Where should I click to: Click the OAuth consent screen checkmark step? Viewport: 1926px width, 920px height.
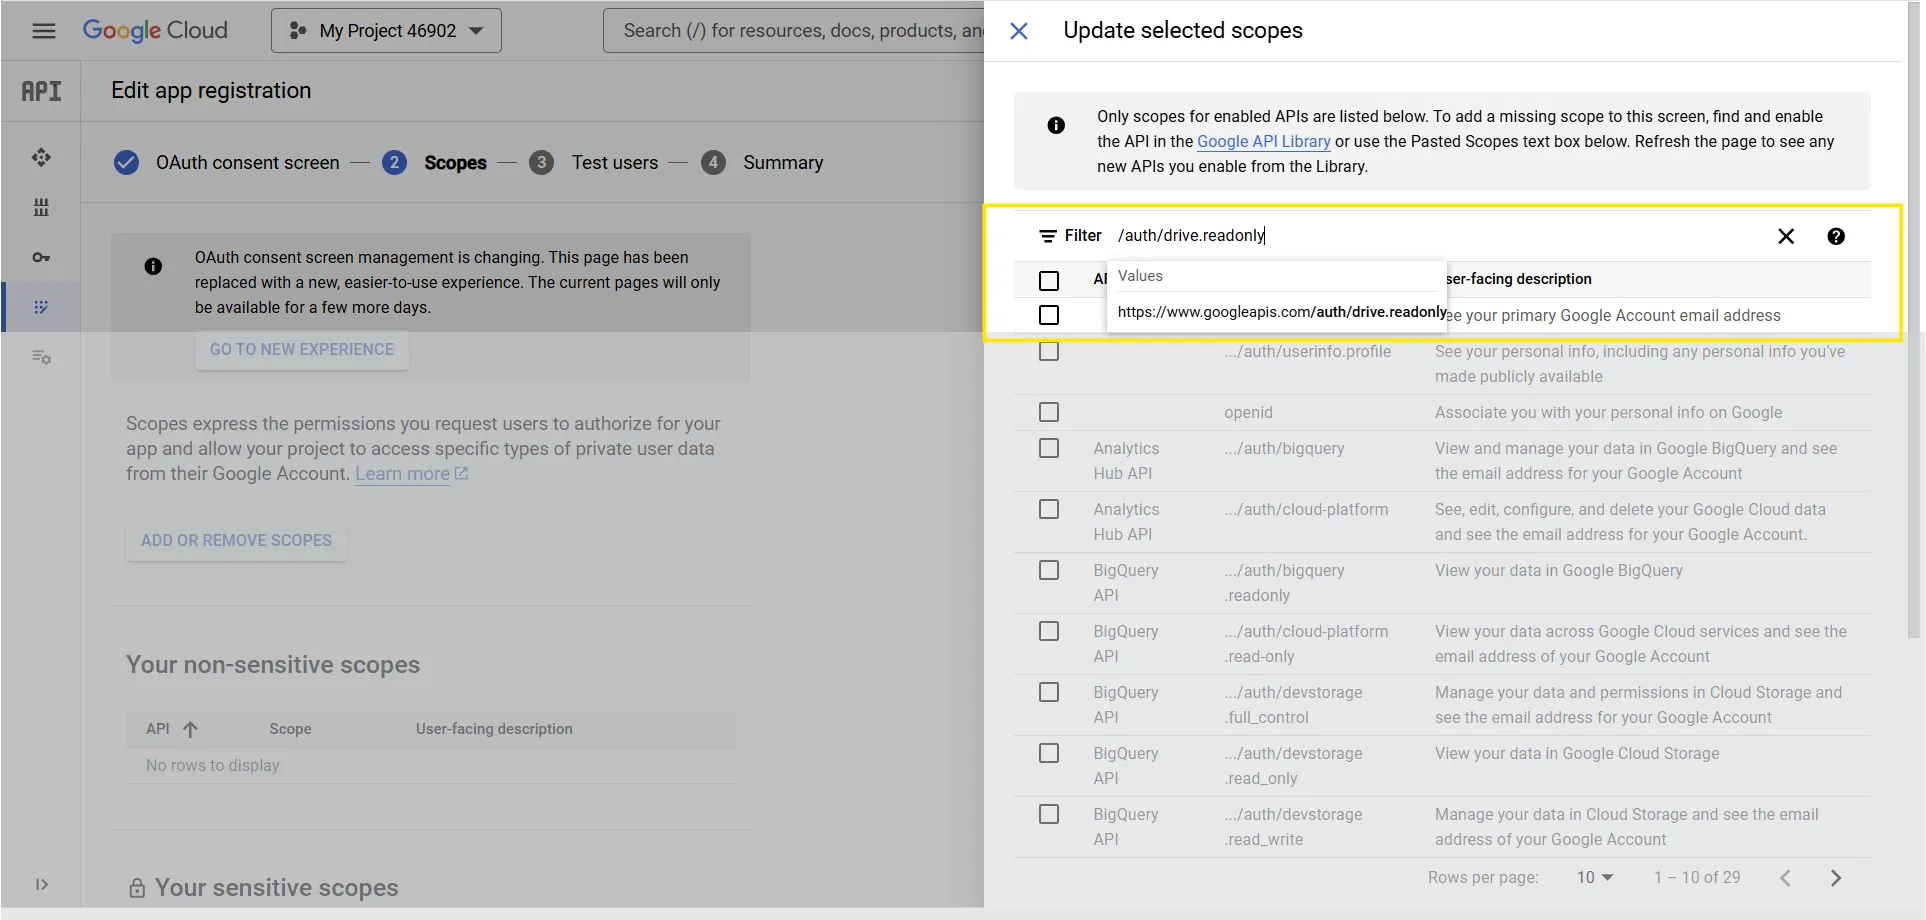click(x=126, y=162)
